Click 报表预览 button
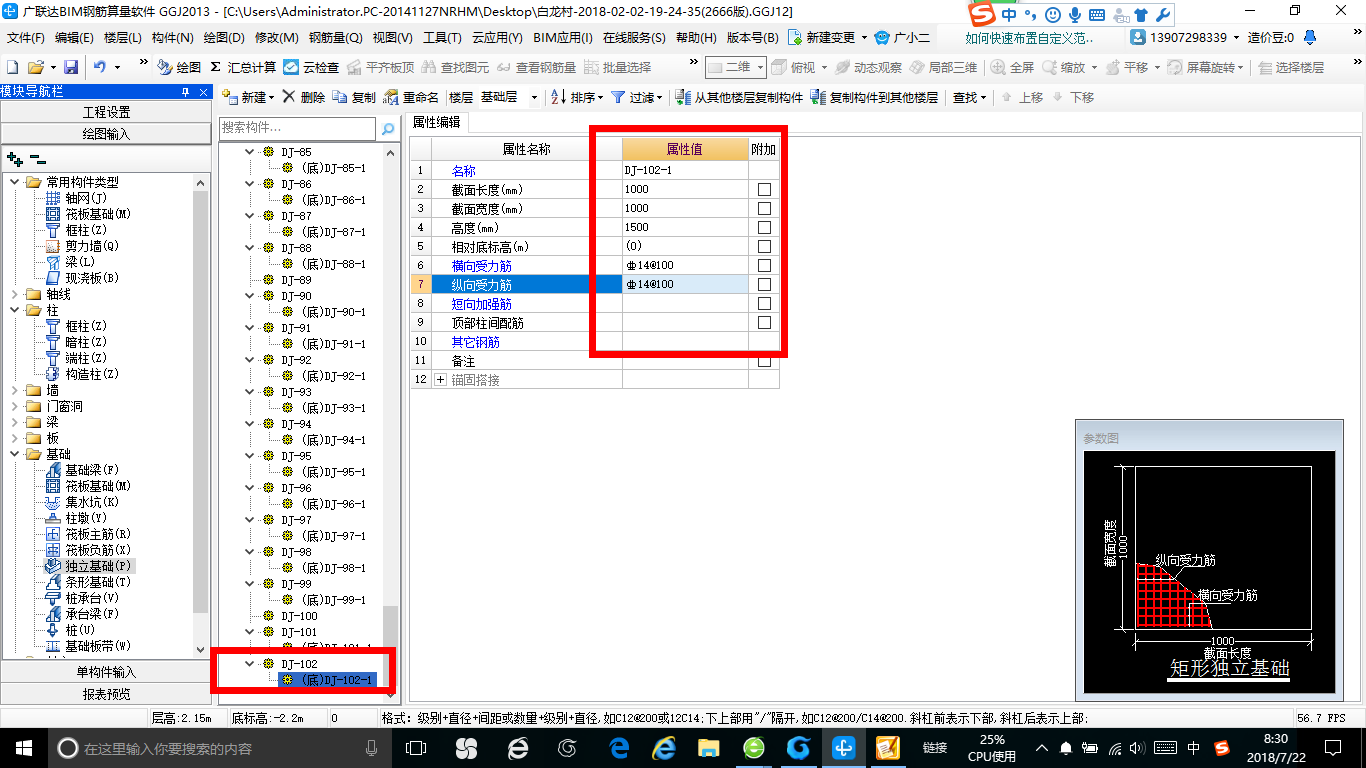The height and width of the screenshot is (768, 1366). (x=106, y=694)
